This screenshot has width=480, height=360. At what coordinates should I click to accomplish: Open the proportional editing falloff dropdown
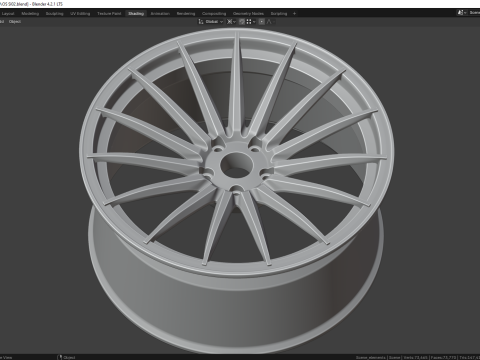(x=270, y=22)
